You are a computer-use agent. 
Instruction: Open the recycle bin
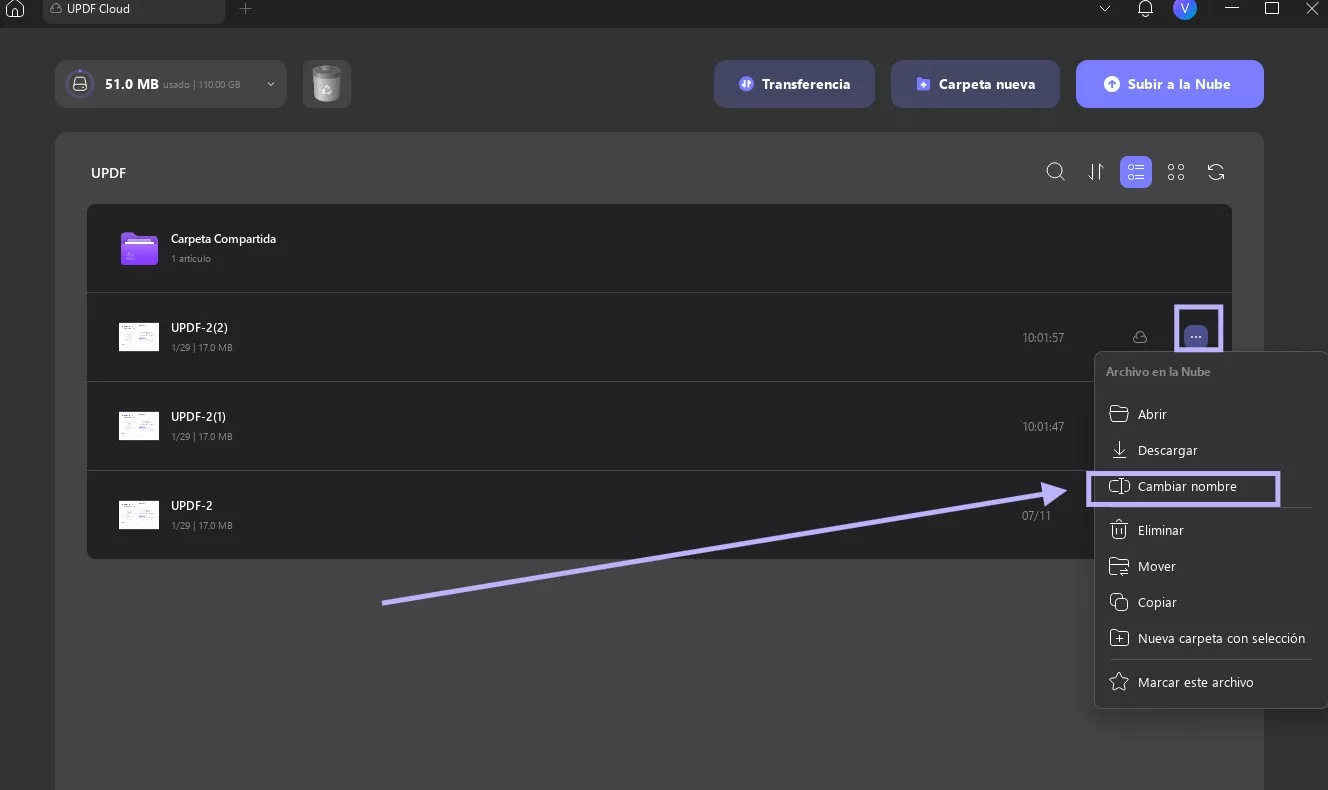pos(327,84)
